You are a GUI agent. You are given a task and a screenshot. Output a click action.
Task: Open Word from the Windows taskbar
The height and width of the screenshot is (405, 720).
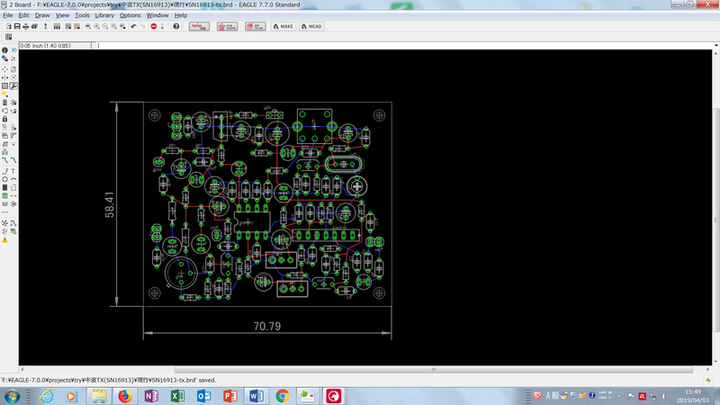tap(255, 396)
